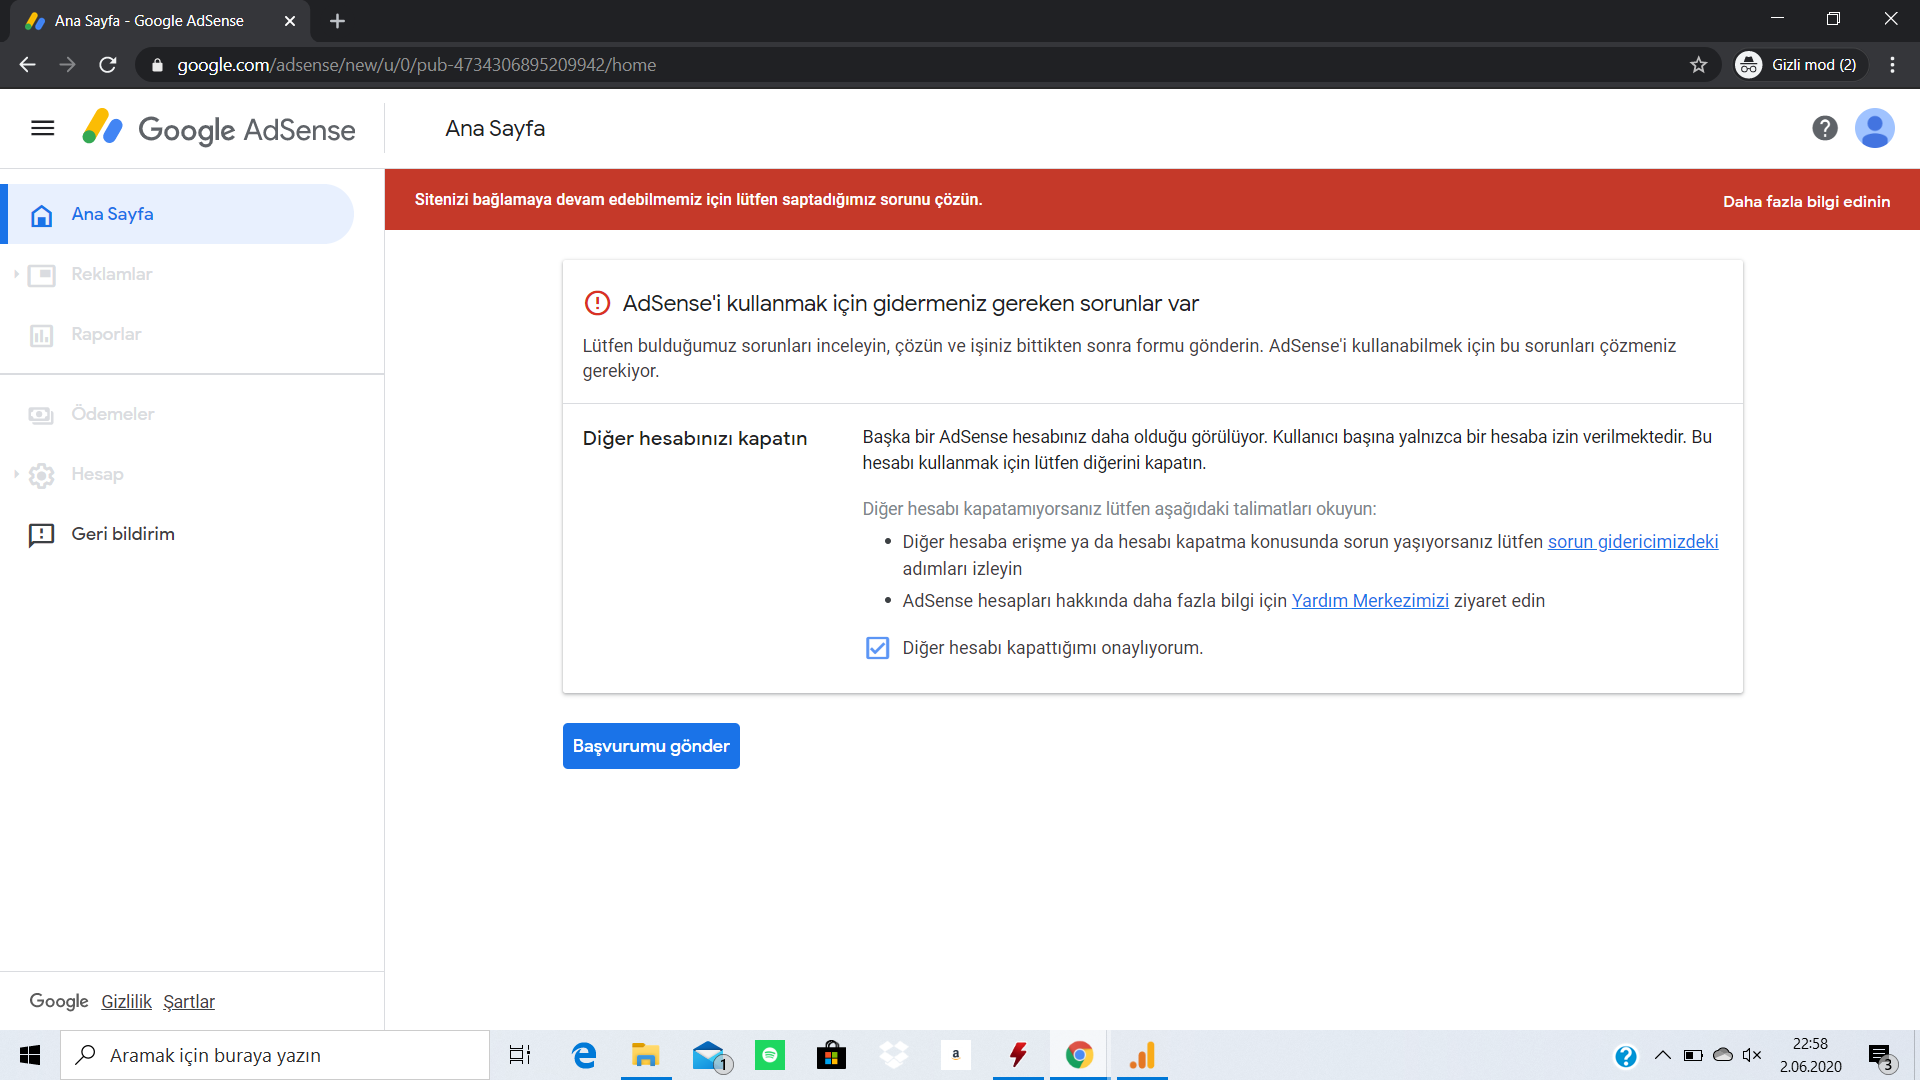Image resolution: width=1920 pixels, height=1080 pixels.
Task: Reload the page
Action: tap(108, 65)
